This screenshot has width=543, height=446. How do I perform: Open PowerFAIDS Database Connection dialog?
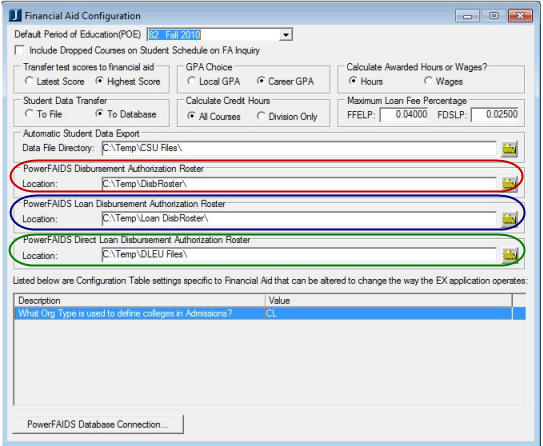[98, 424]
